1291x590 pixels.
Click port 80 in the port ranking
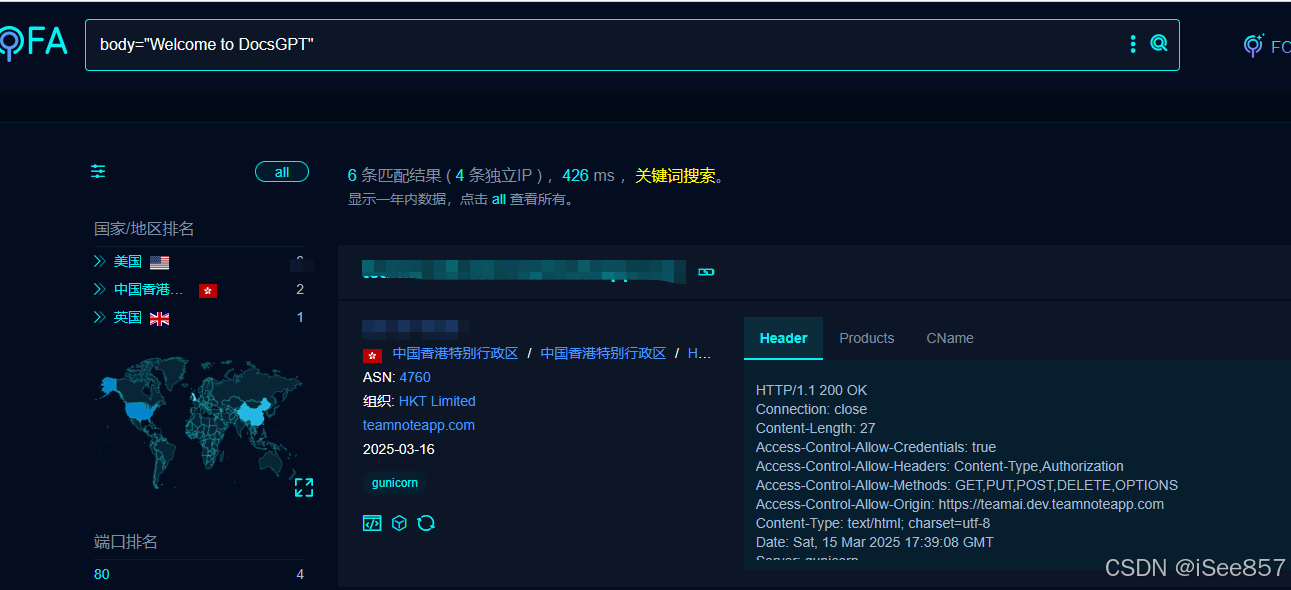(x=102, y=574)
